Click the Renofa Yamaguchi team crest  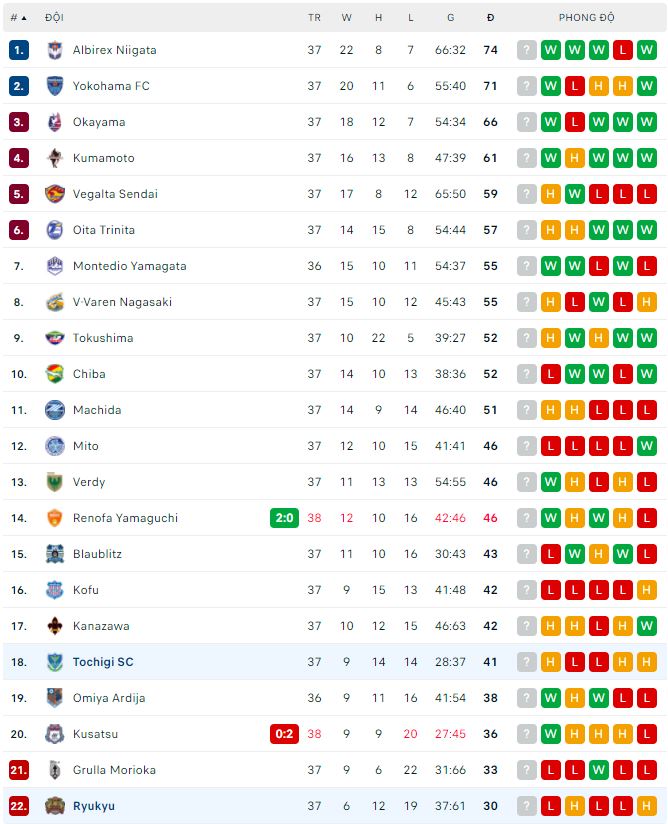pos(55,518)
